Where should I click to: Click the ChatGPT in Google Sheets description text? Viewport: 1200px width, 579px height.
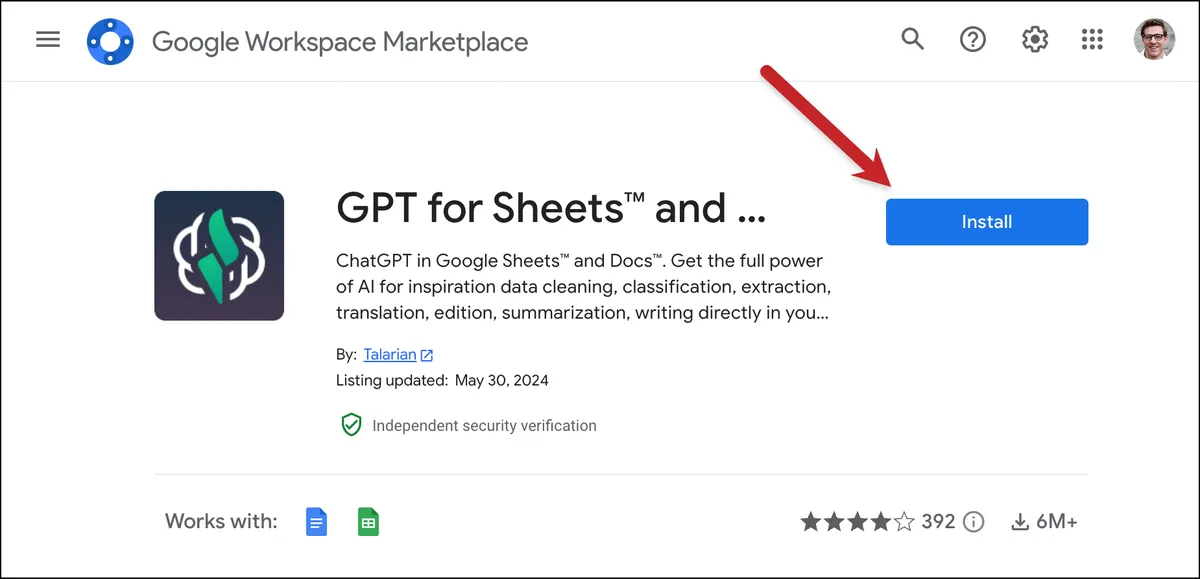[x=584, y=287]
